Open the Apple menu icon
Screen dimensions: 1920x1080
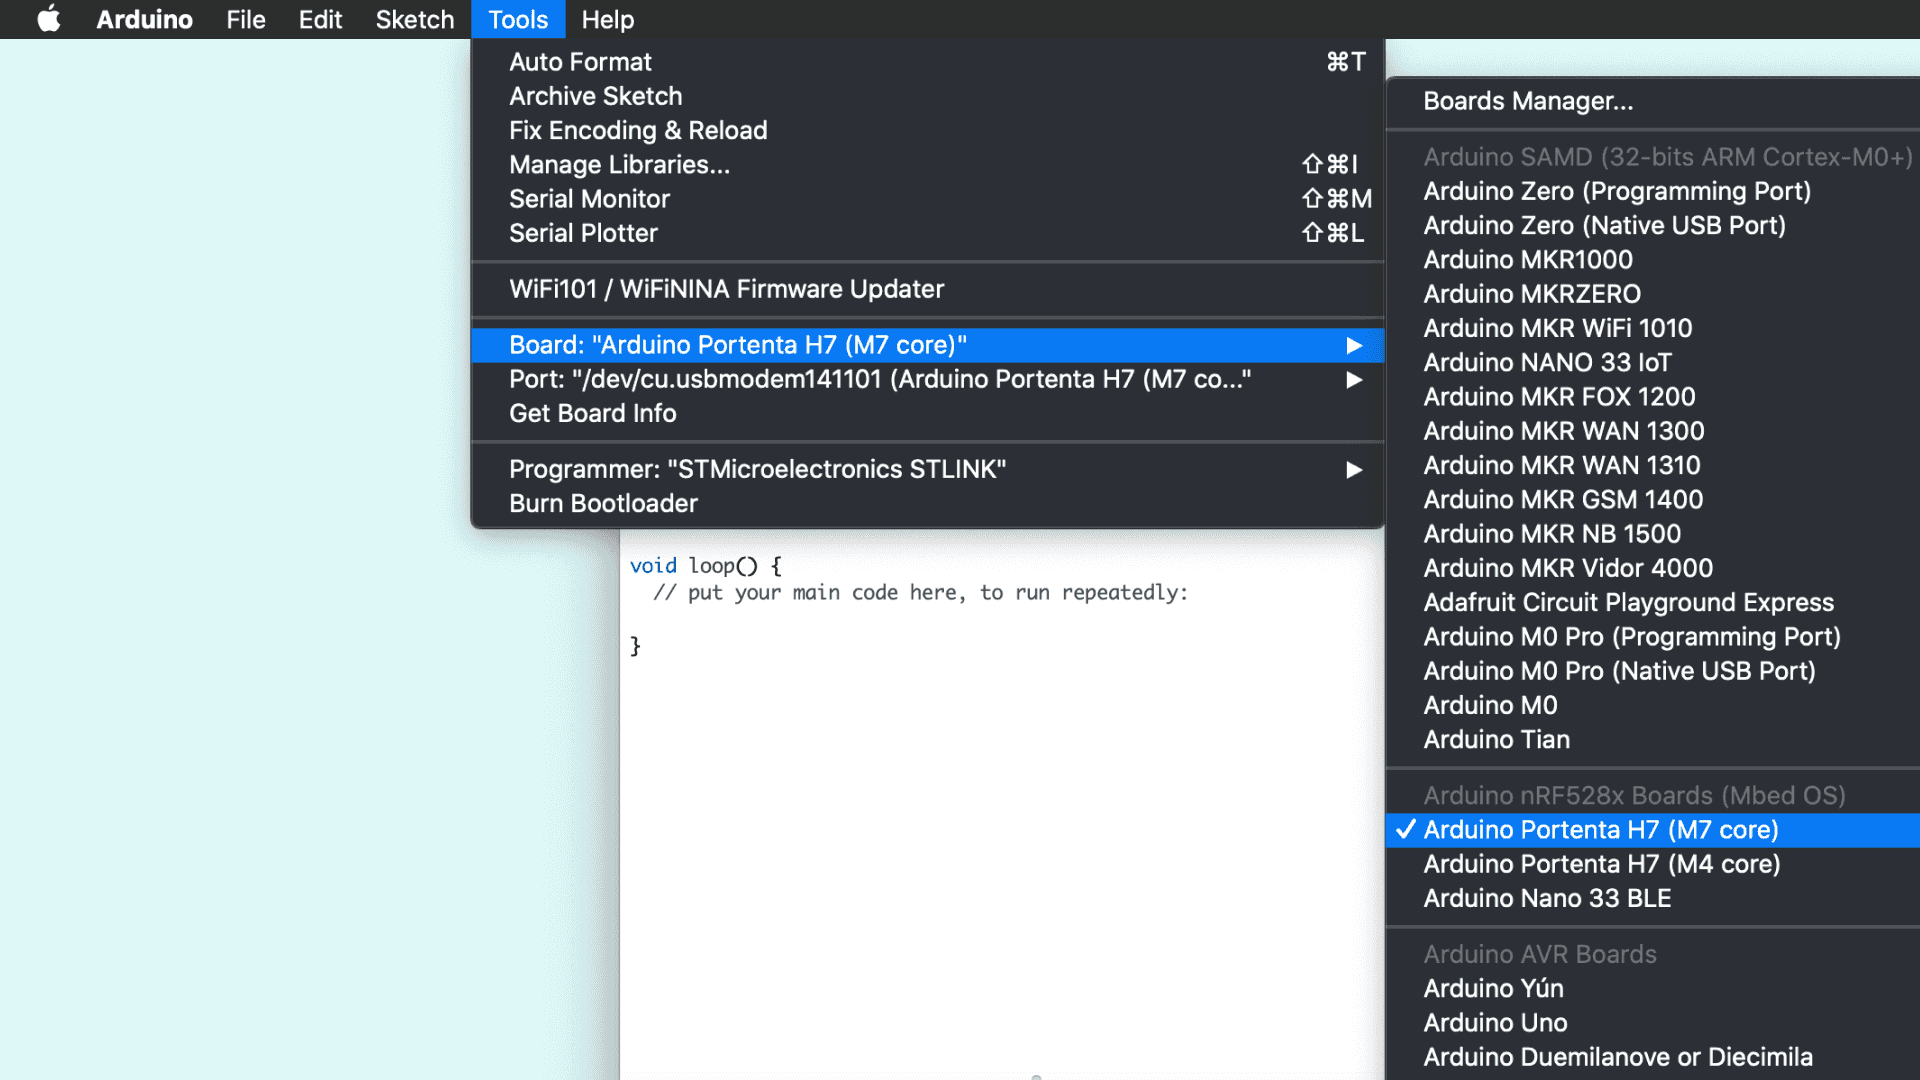48,19
